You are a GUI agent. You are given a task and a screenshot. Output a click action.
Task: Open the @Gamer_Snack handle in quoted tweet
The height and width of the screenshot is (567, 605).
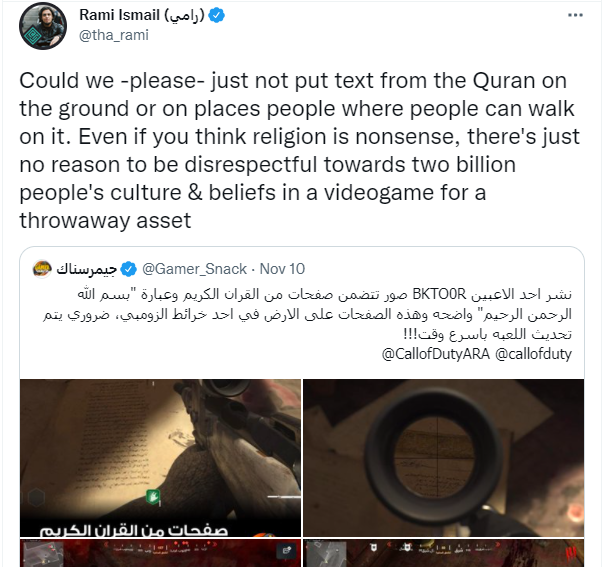pos(194,269)
